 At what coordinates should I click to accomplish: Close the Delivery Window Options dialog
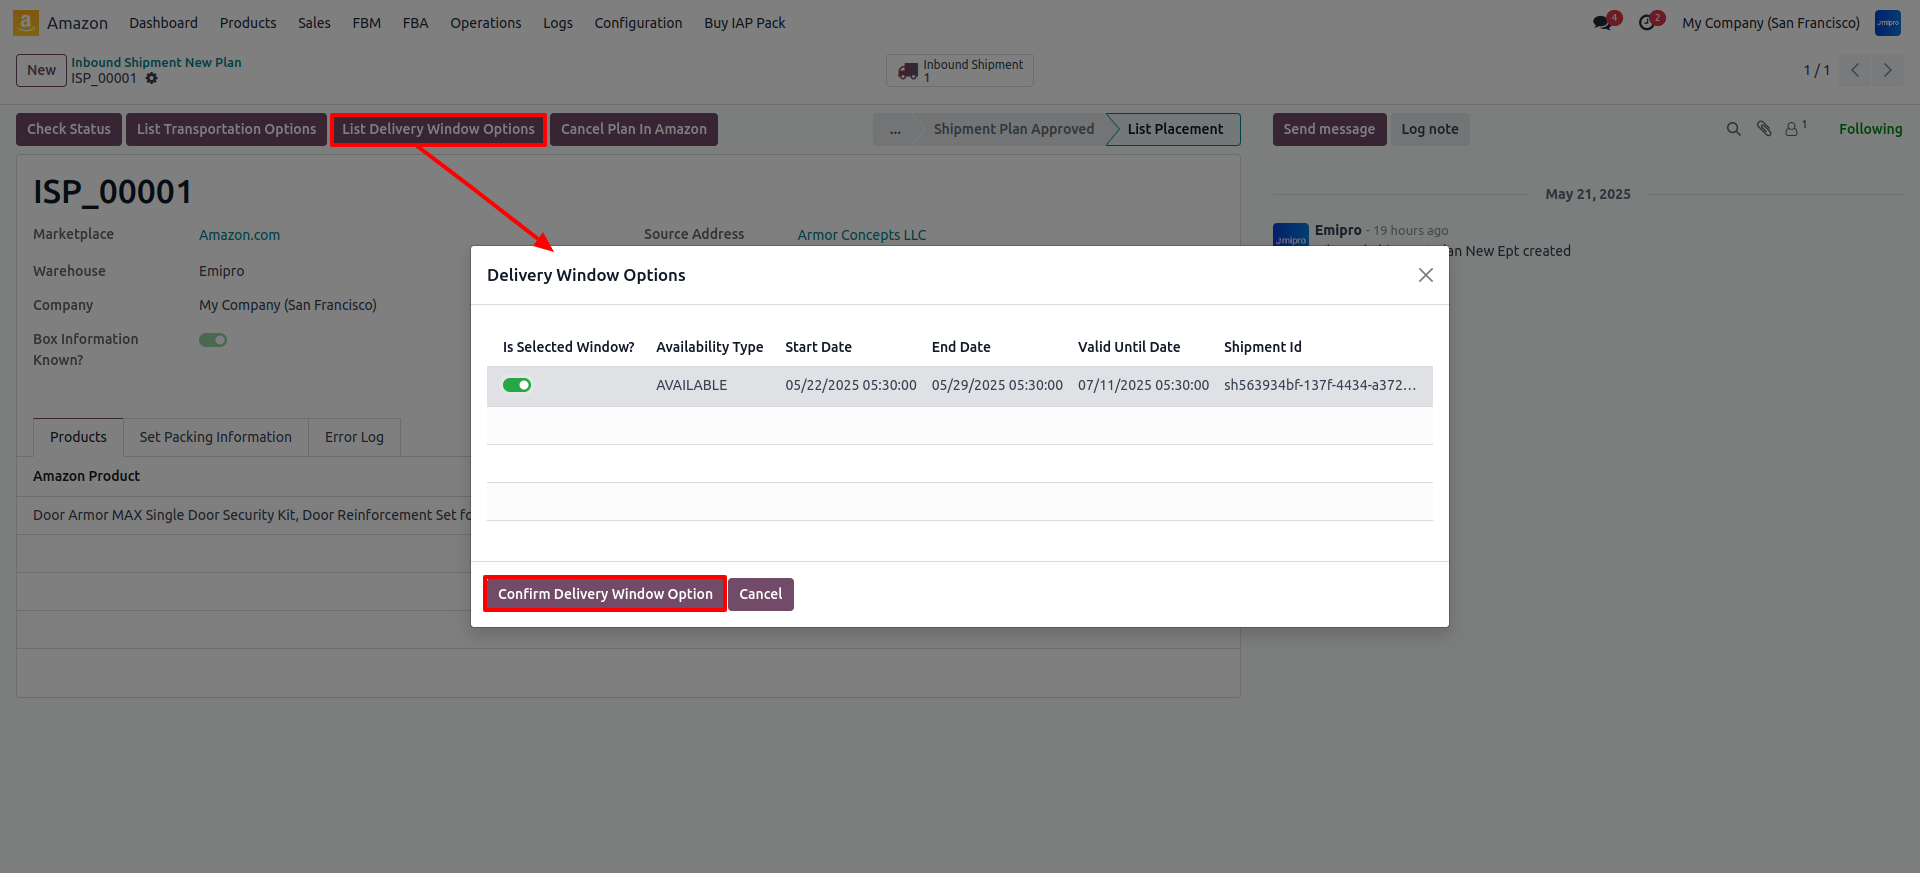1426,275
